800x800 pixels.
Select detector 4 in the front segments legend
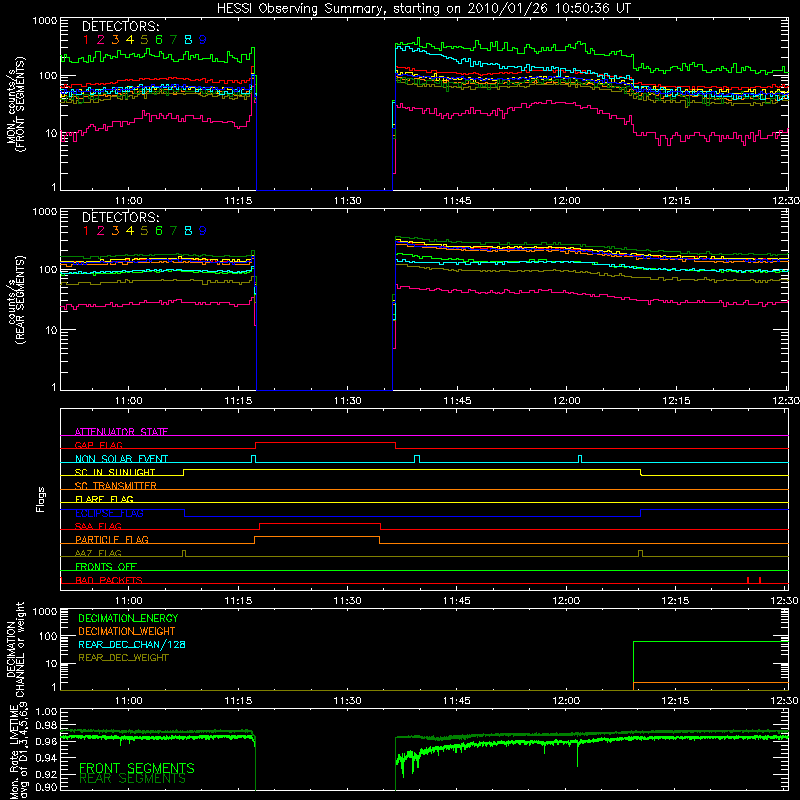[x=130, y=39]
